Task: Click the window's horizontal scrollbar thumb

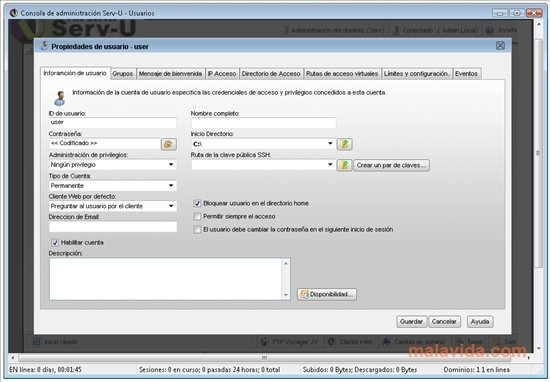Action: click(x=264, y=357)
